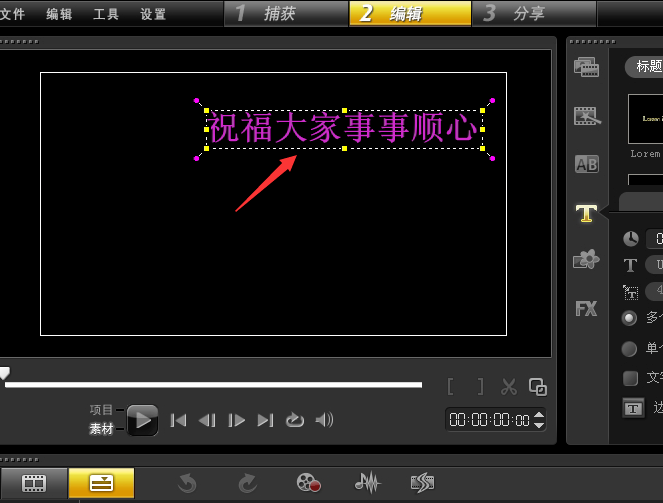663x503 pixels.
Task: Click the timecode field 00:00:00:00
Action: point(489,420)
